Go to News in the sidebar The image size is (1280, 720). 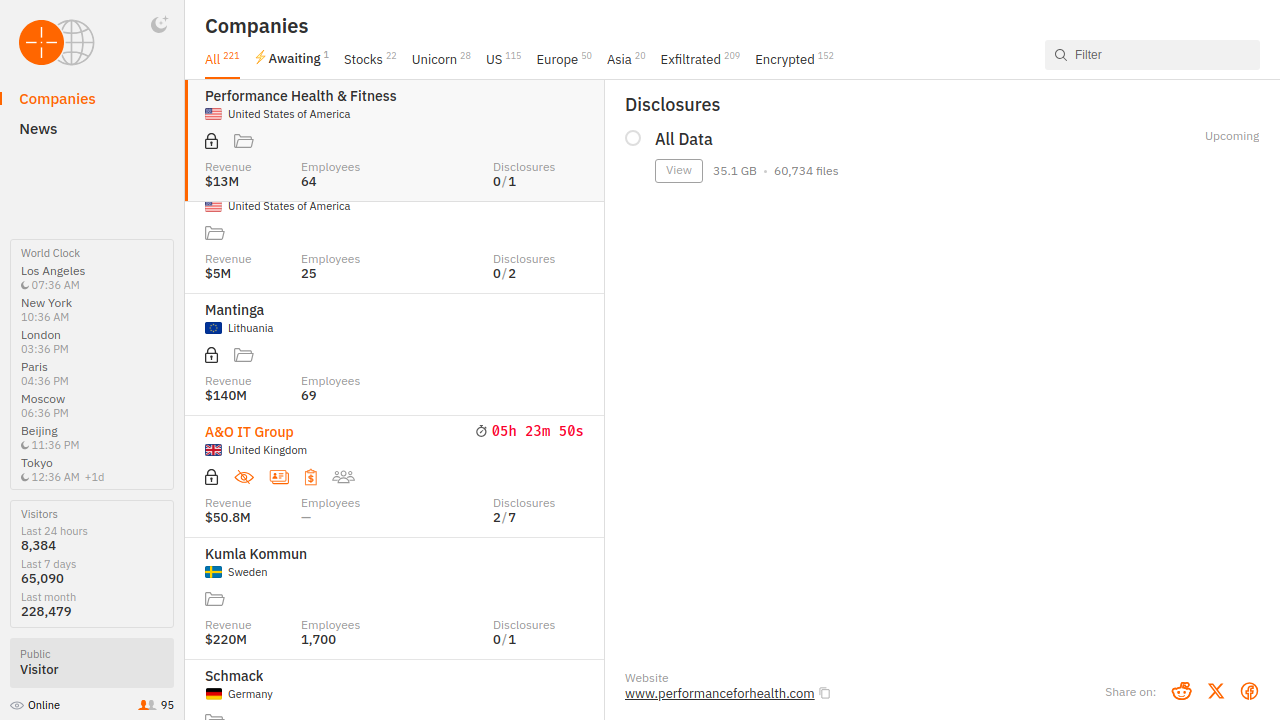38,129
